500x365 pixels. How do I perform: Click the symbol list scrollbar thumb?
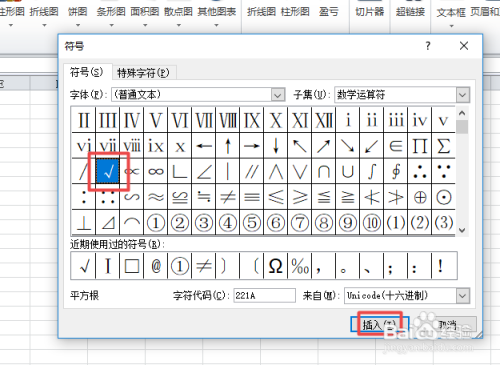[462, 127]
